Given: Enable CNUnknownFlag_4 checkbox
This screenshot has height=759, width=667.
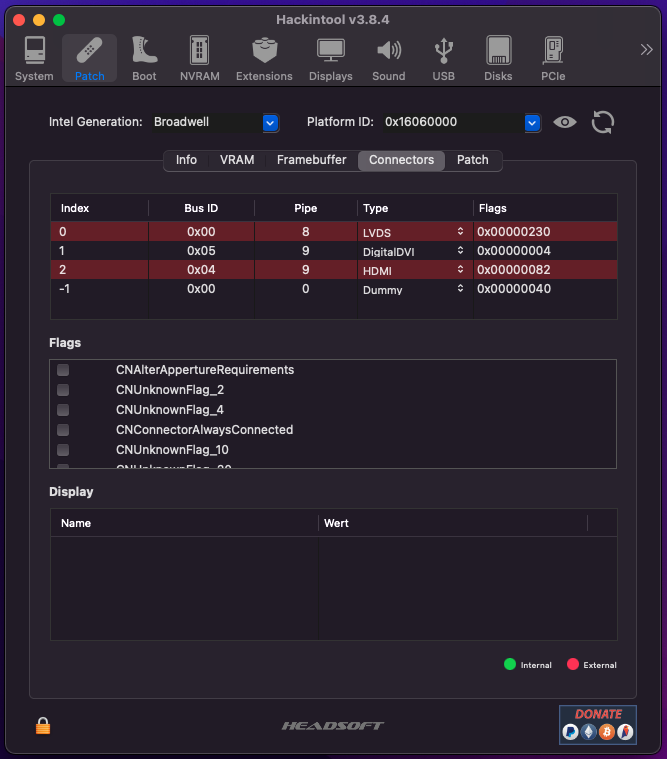Looking at the screenshot, I should coord(63,410).
